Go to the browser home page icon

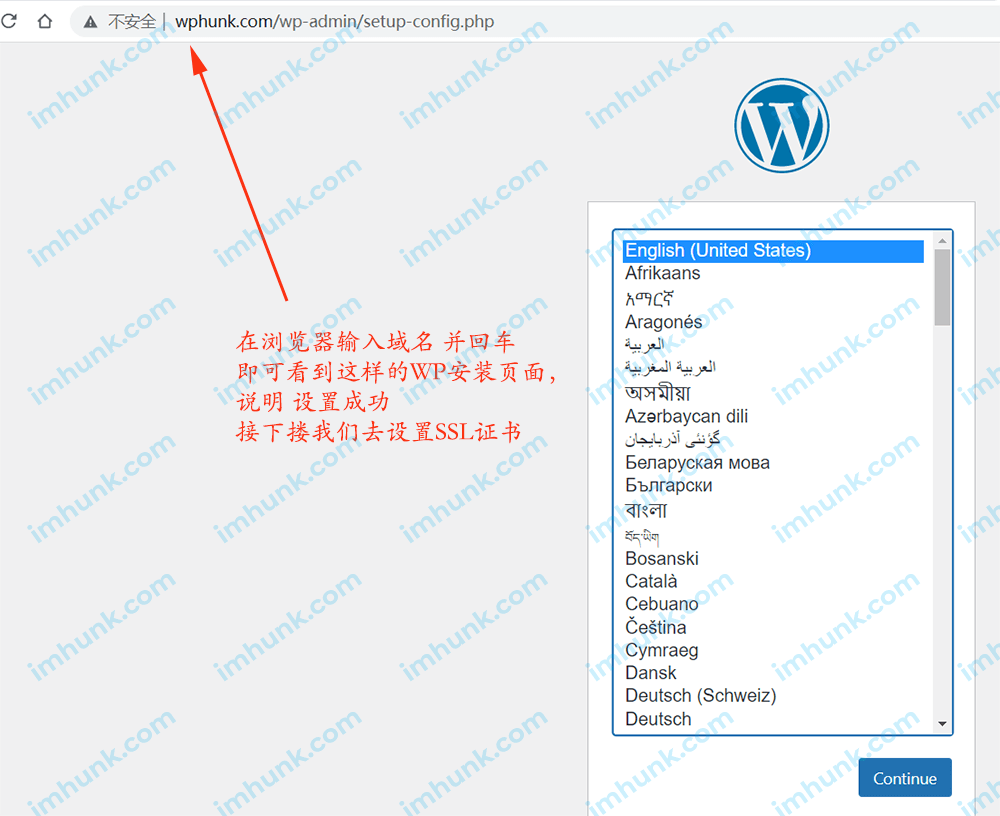point(45,21)
